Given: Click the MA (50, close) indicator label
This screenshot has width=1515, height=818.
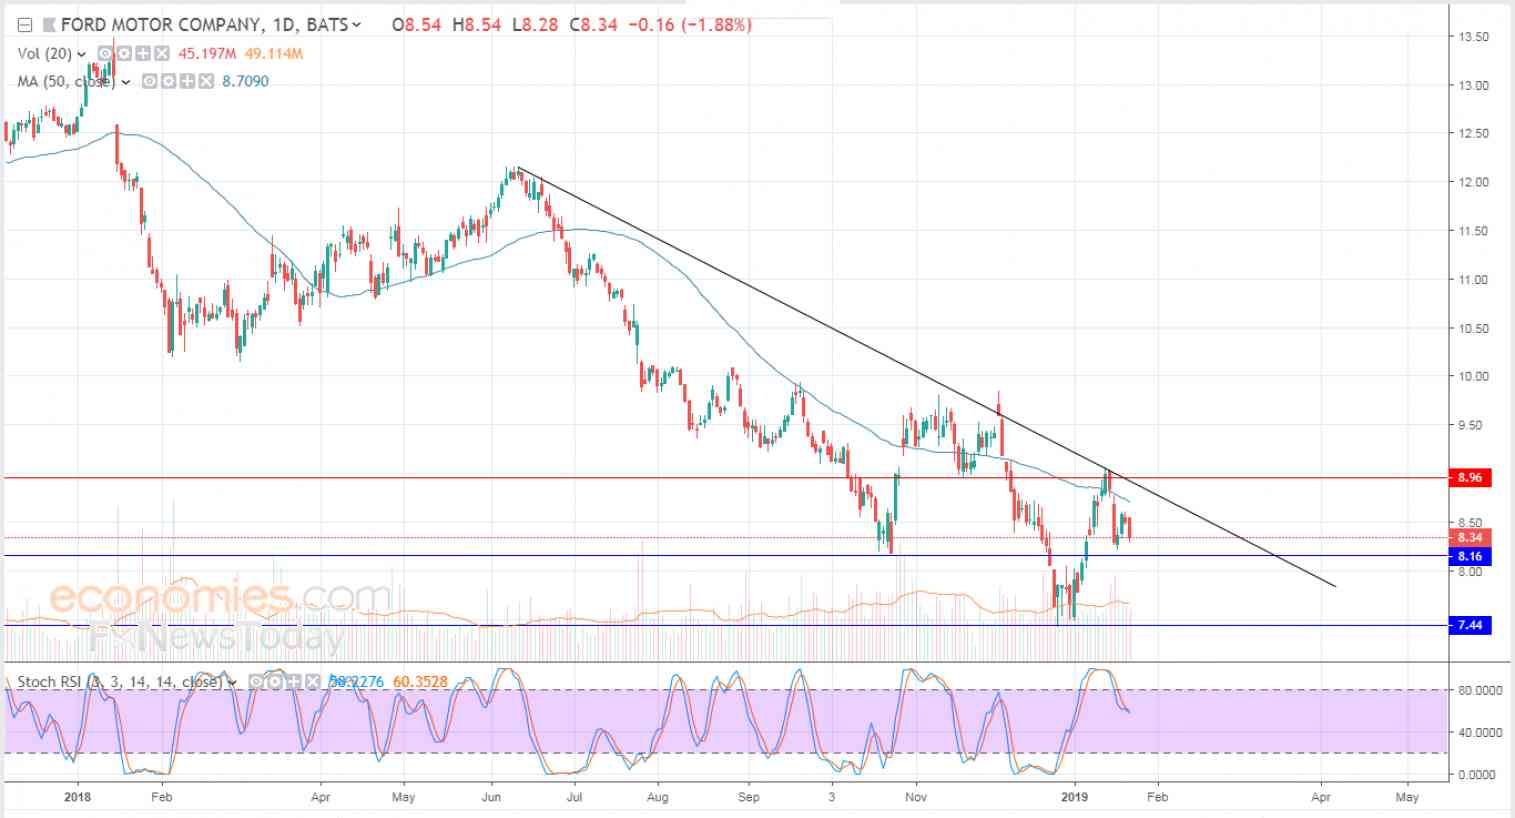Looking at the screenshot, I should [67, 82].
